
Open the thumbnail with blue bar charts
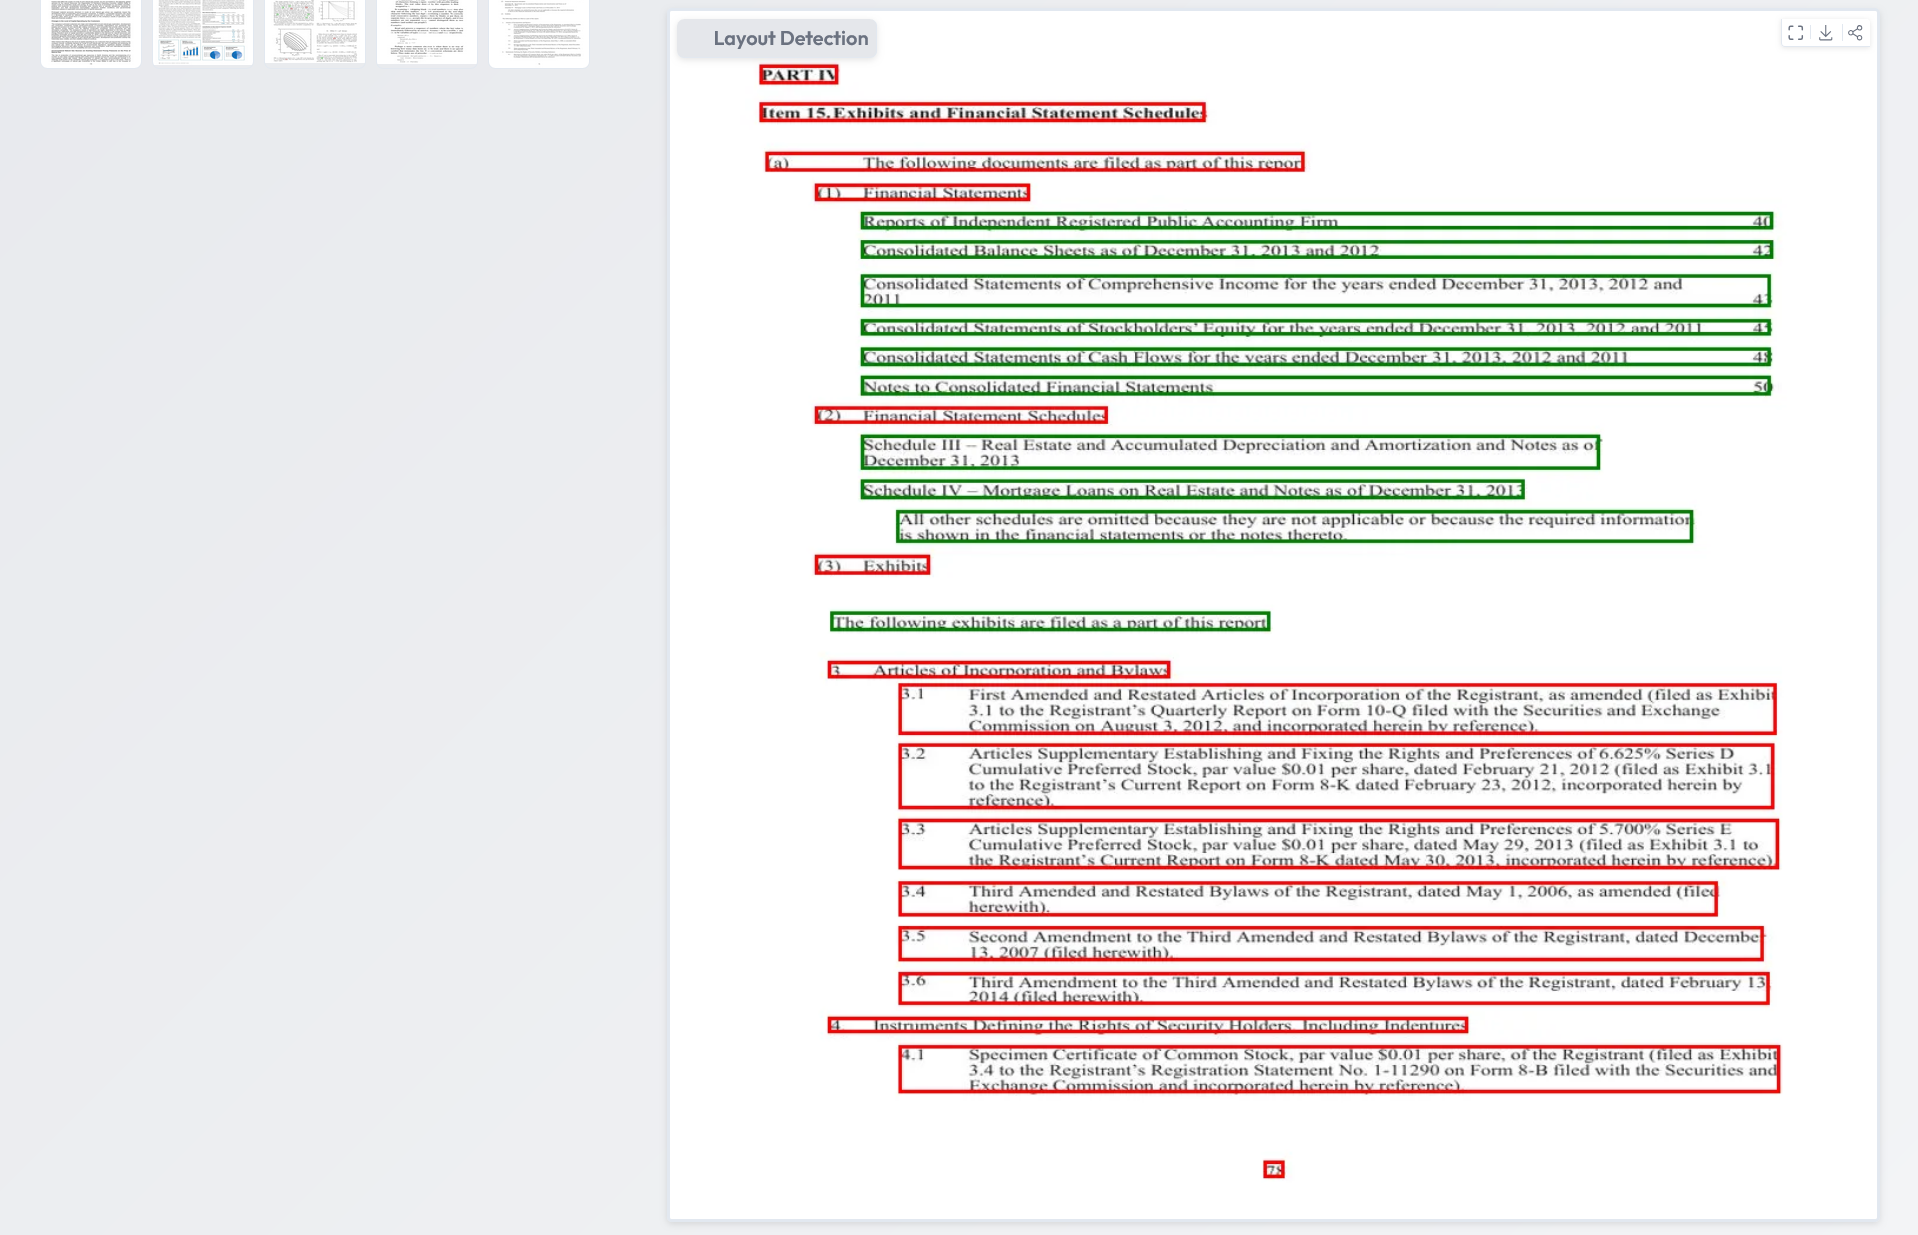pyautogui.click(x=203, y=32)
